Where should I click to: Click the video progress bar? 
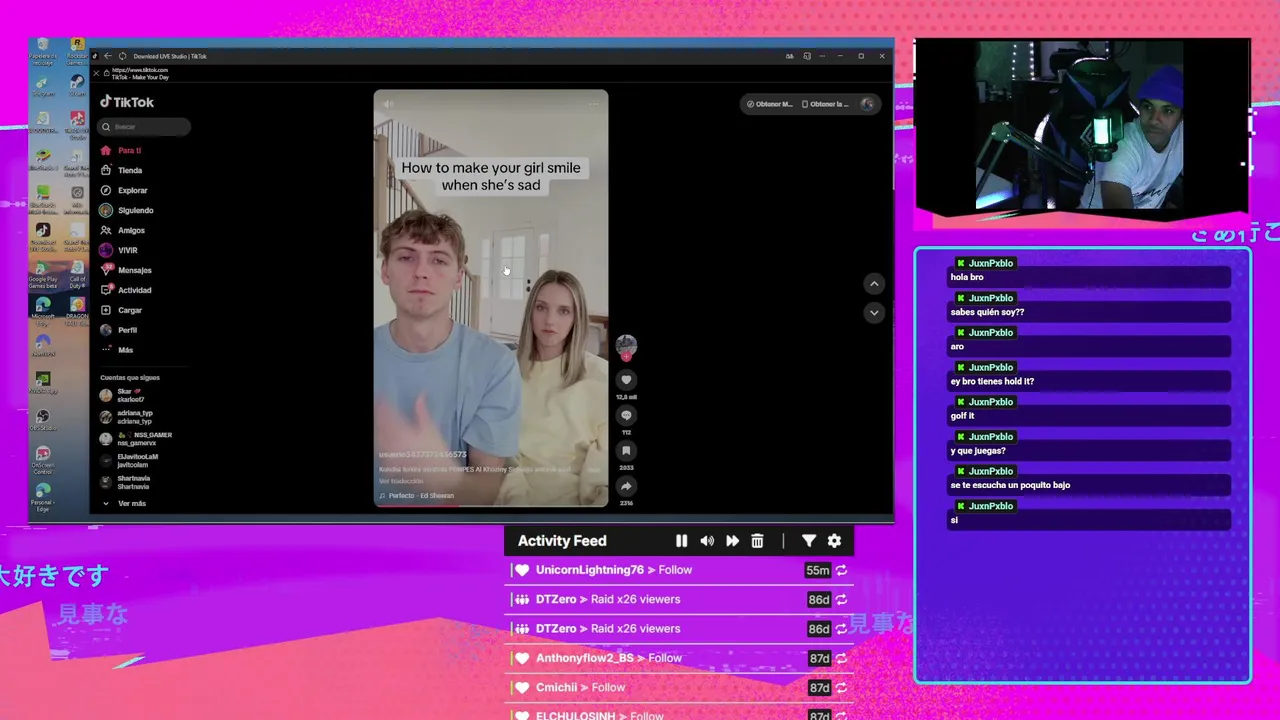[491, 505]
